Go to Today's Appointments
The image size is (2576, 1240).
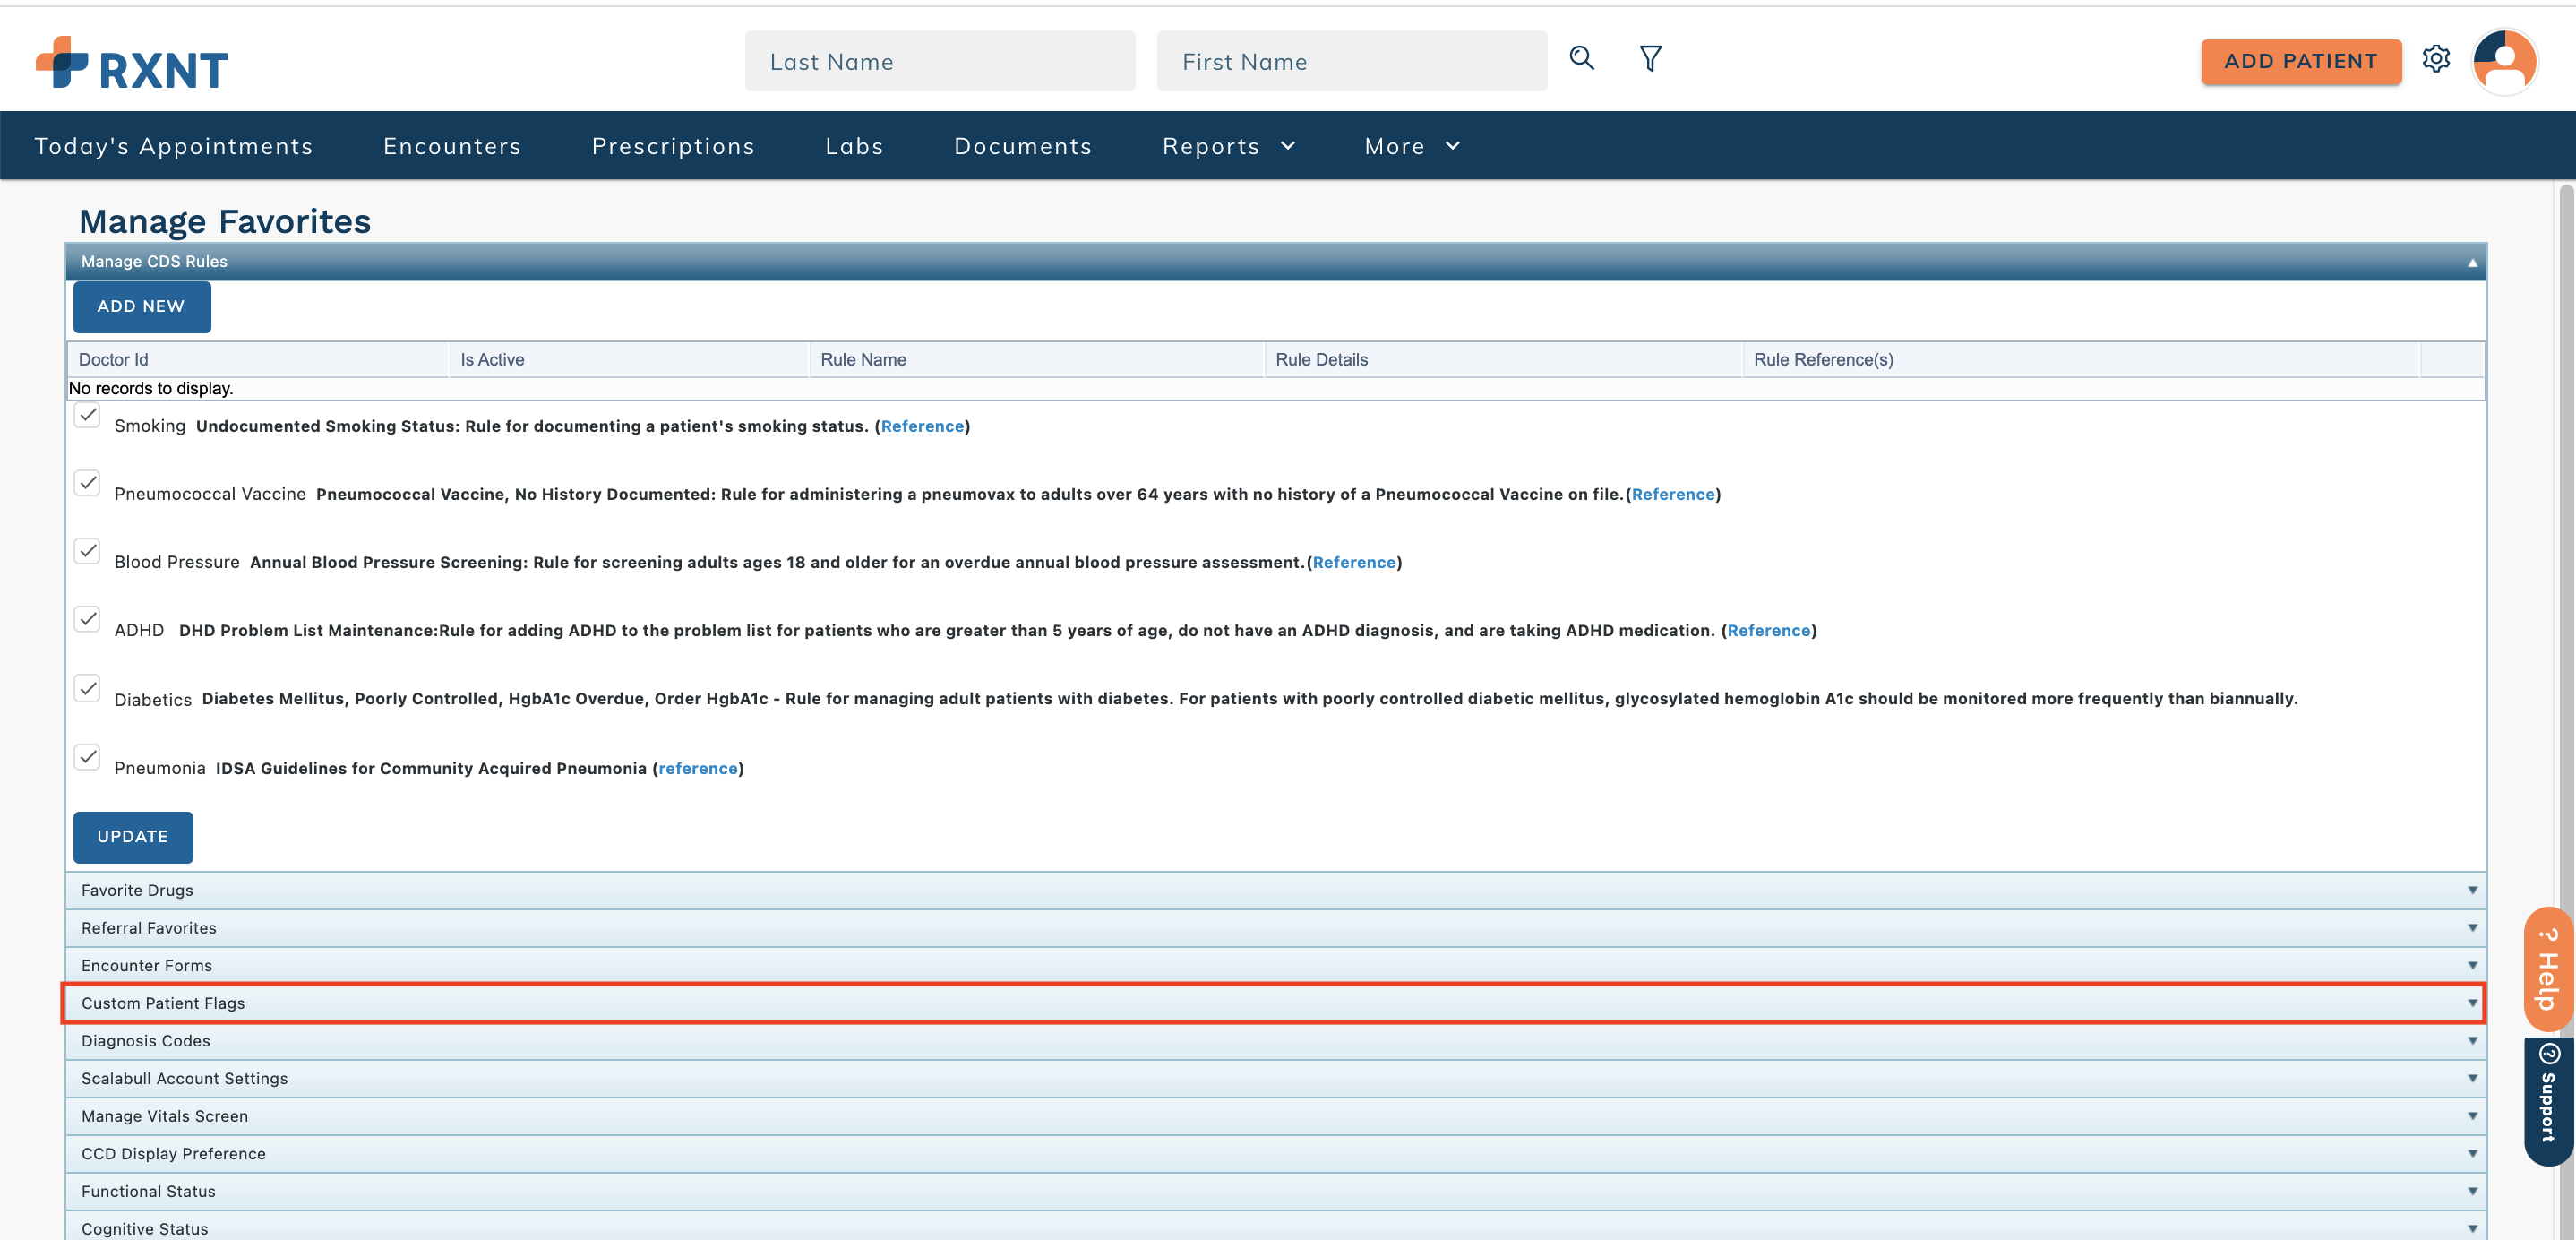[x=174, y=146]
